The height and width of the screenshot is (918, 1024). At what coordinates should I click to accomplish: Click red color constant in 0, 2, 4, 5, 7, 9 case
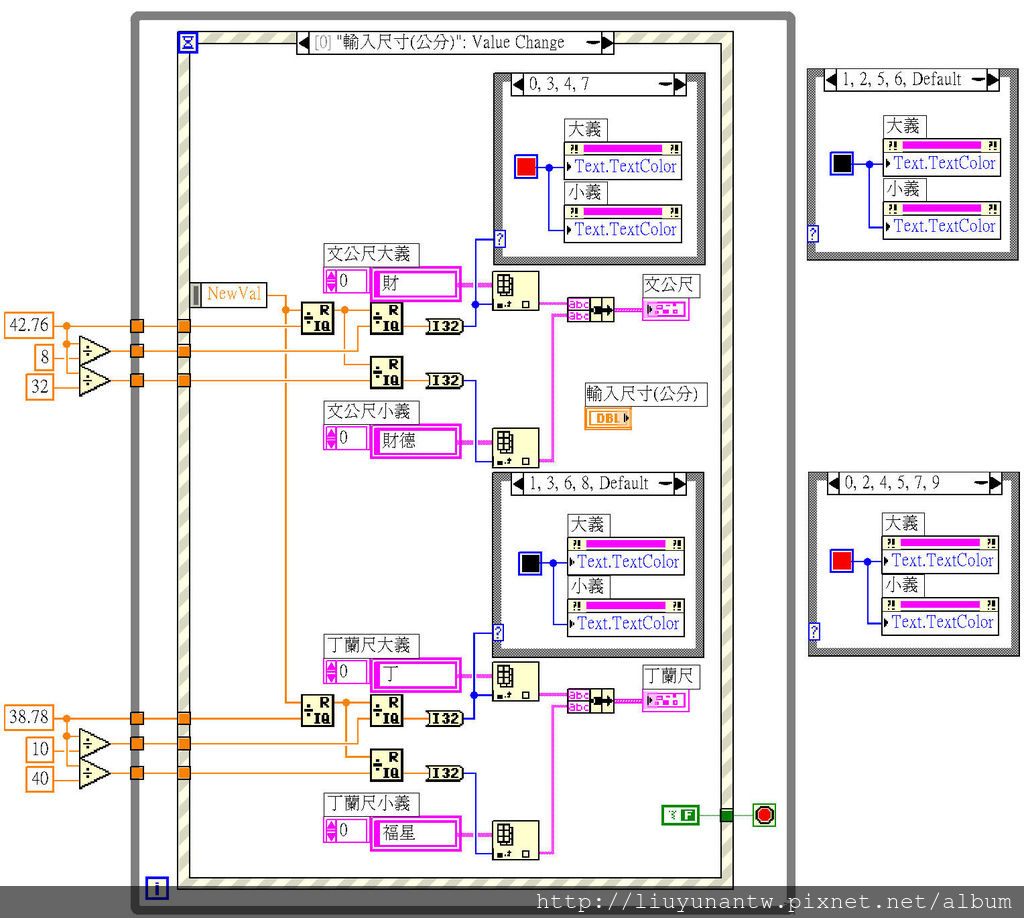coord(842,561)
